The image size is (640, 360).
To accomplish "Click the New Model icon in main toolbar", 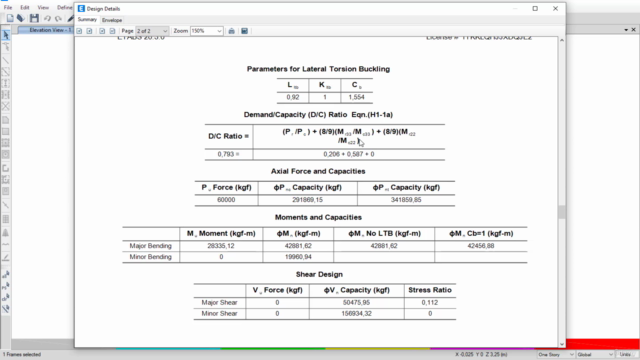I will [x=10, y=18].
